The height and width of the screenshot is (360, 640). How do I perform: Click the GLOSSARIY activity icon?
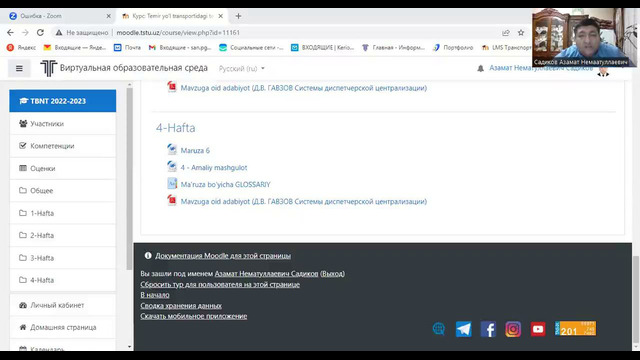click(172, 184)
